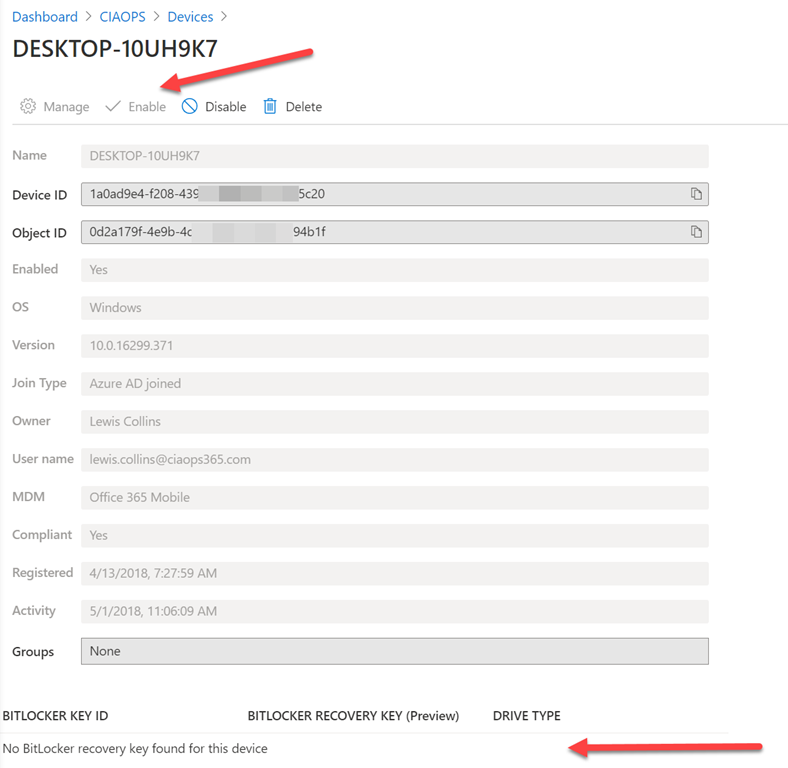The width and height of the screenshot is (788, 768).
Task: Select the Object ID text field
Action: (380, 232)
